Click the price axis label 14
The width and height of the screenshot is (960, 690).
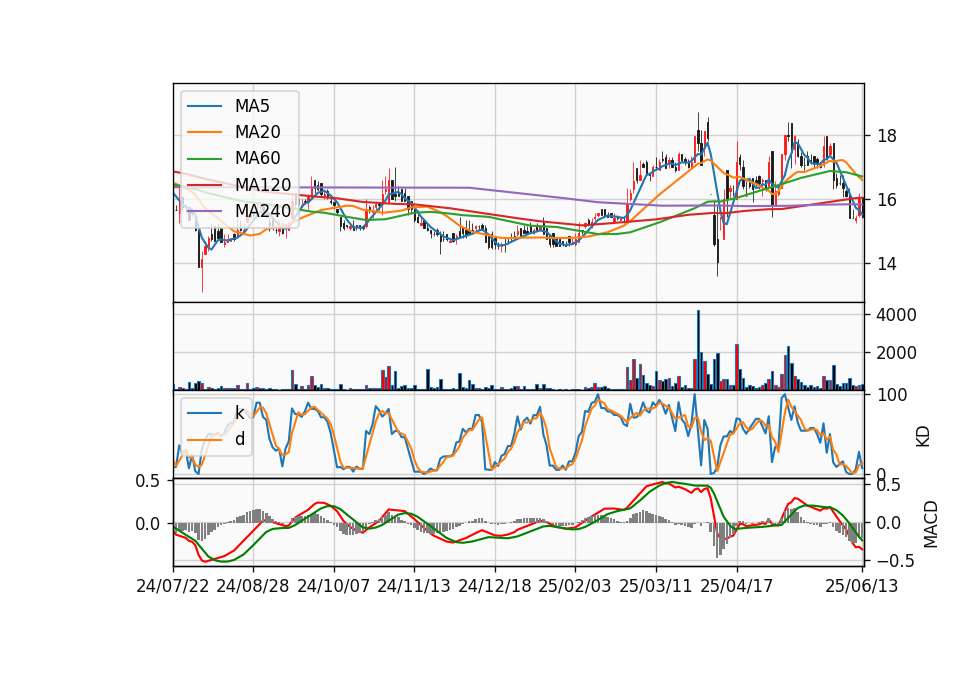pyautogui.click(x=887, y=264)
